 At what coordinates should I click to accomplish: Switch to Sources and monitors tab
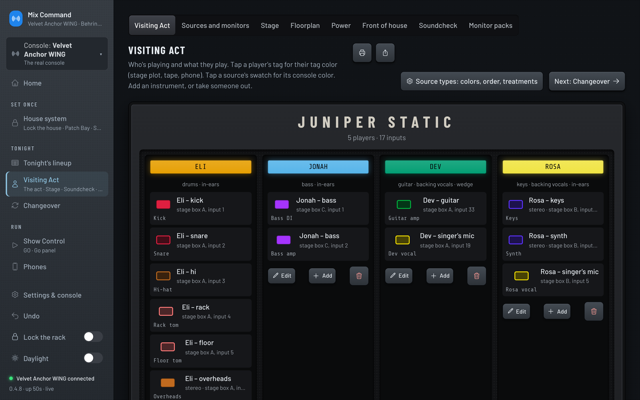tap(215, 25)
